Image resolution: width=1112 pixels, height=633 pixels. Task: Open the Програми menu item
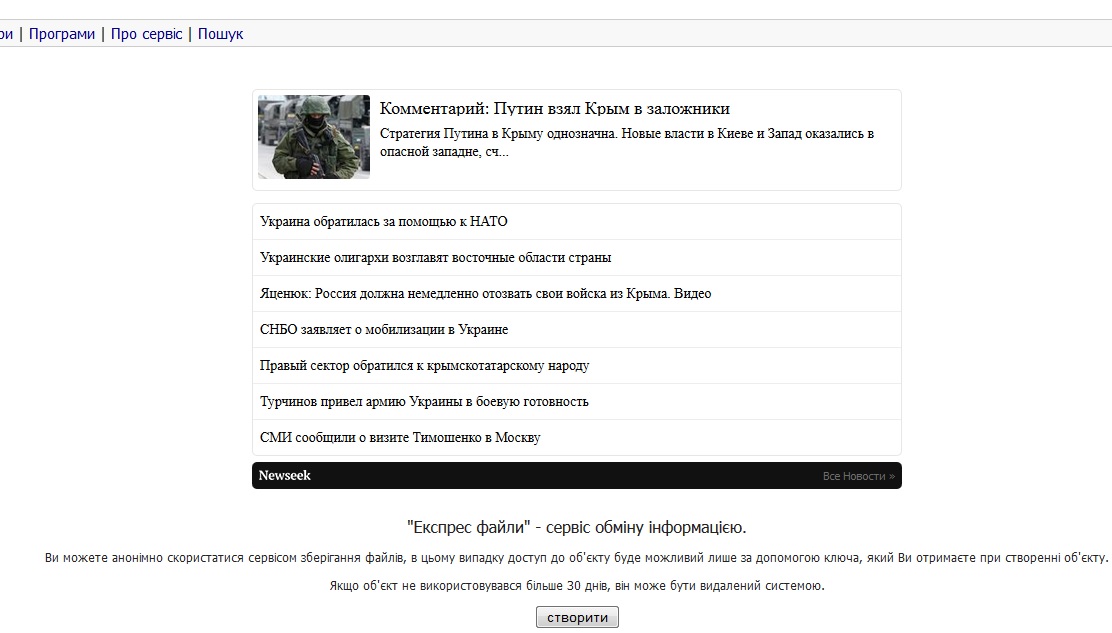62,34
